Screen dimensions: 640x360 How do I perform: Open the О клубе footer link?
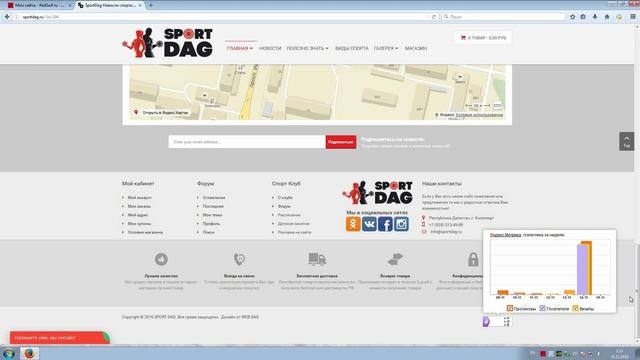(285, 198)
